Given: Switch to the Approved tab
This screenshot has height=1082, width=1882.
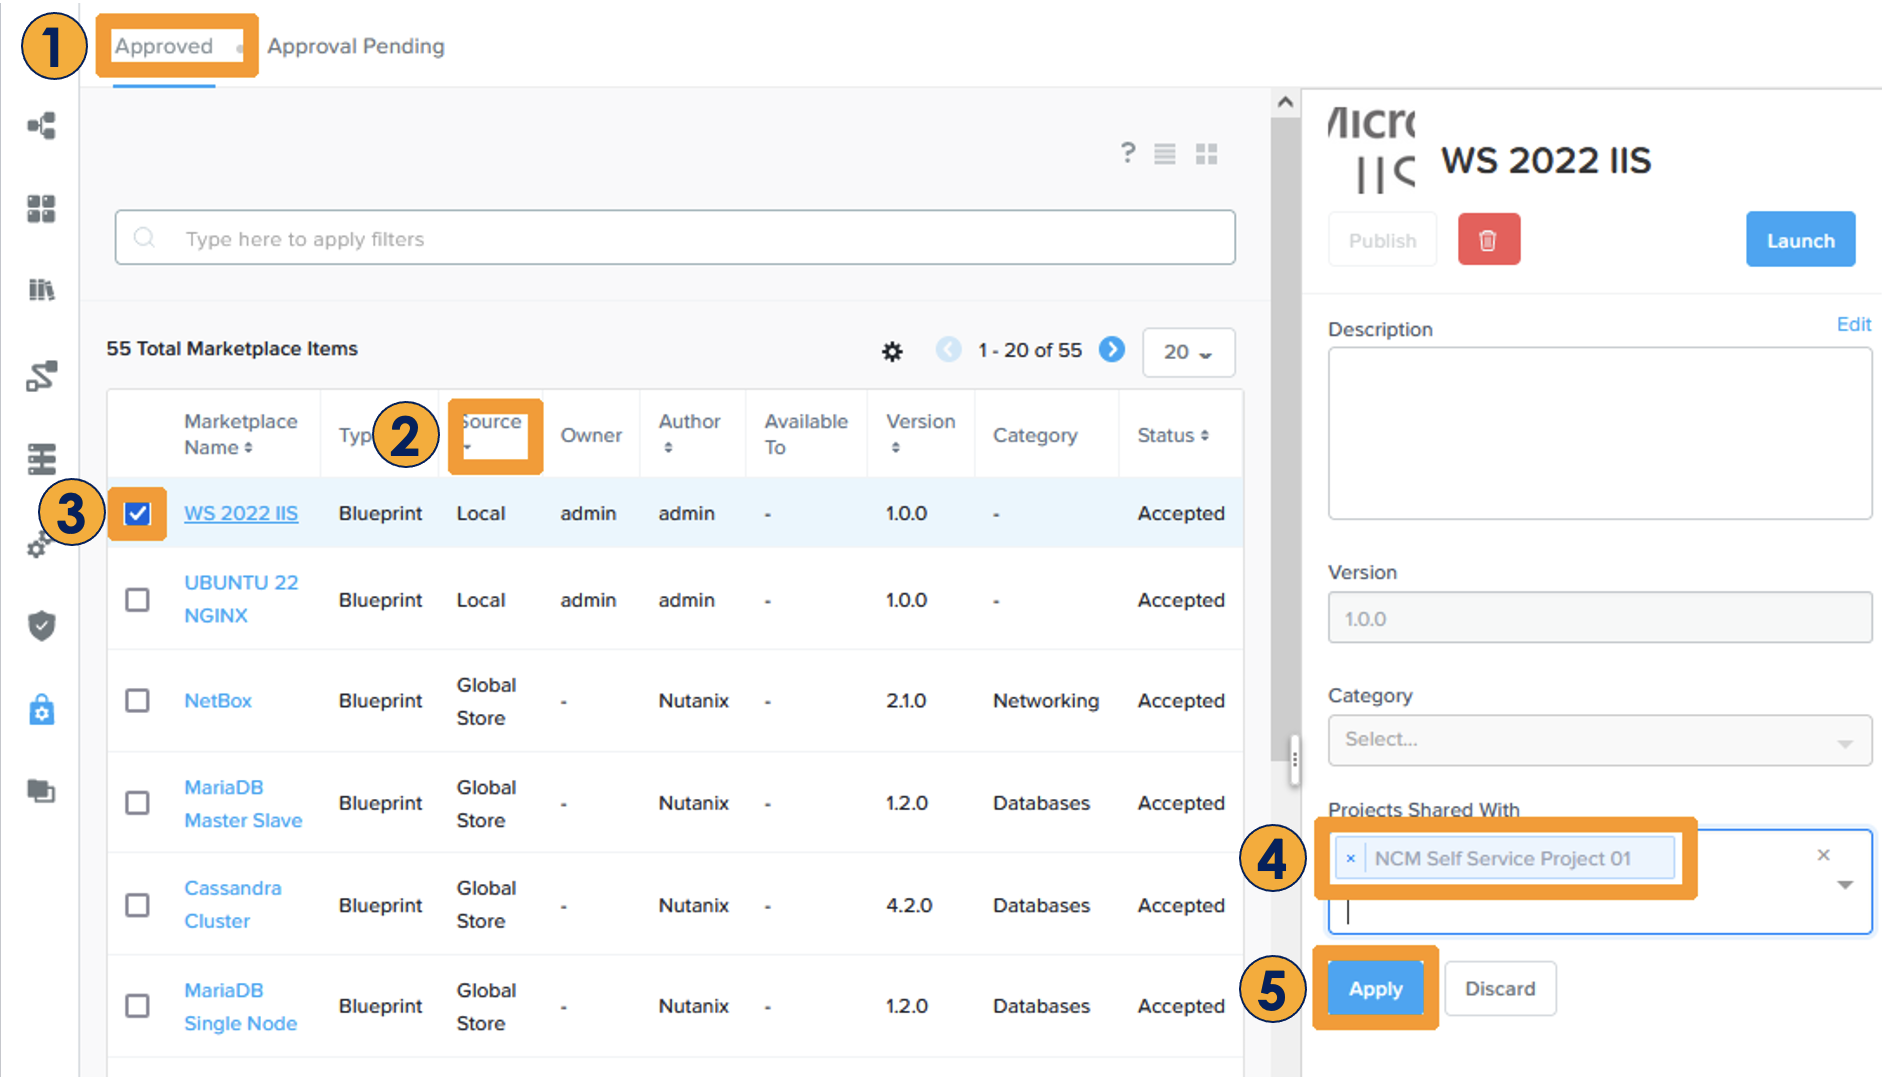Looking at the screenshot, I should [x=164, y=46].
